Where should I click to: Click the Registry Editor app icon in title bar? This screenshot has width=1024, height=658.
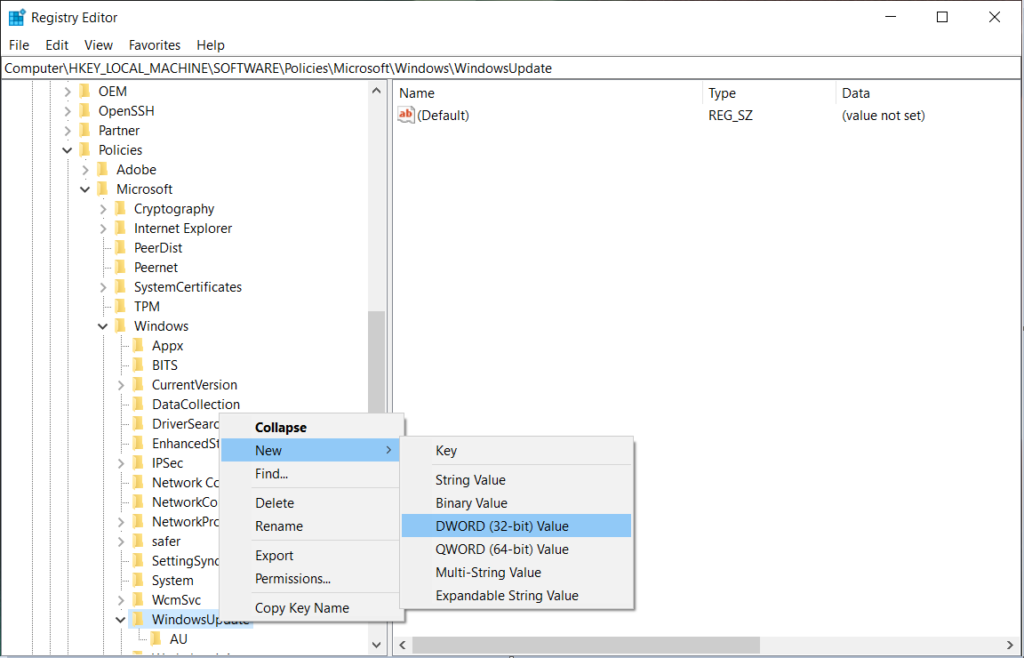pyautogui.click(x=17, y=17)
